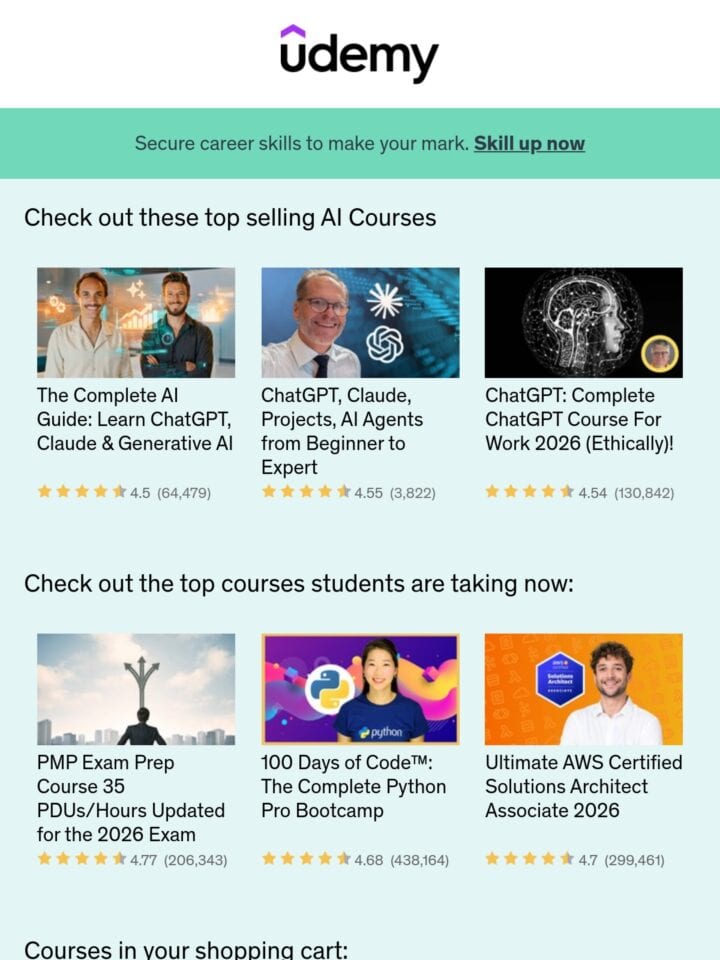Open The Complete AI Guide course title
Viewport: 720px width, 960px height.
[x=135, y=419]
